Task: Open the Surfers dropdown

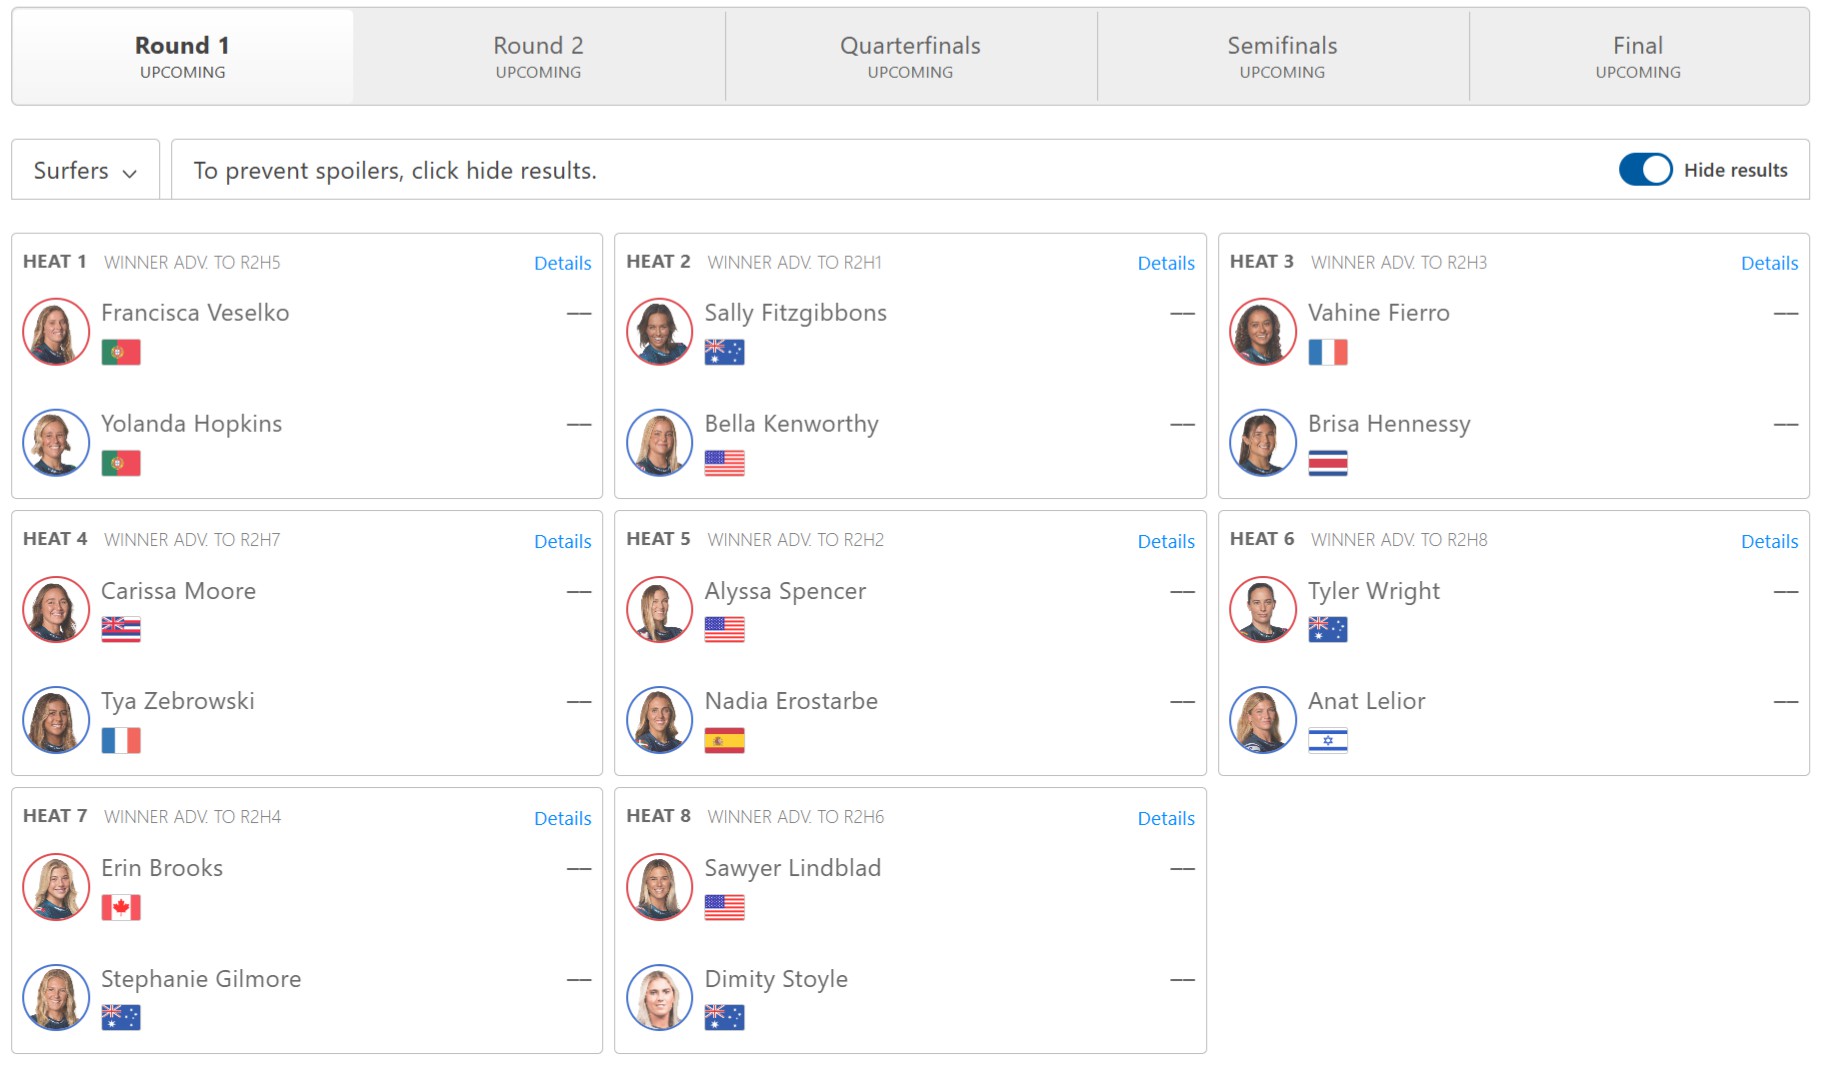Action: pyautogui.click(x=85, y=170)
